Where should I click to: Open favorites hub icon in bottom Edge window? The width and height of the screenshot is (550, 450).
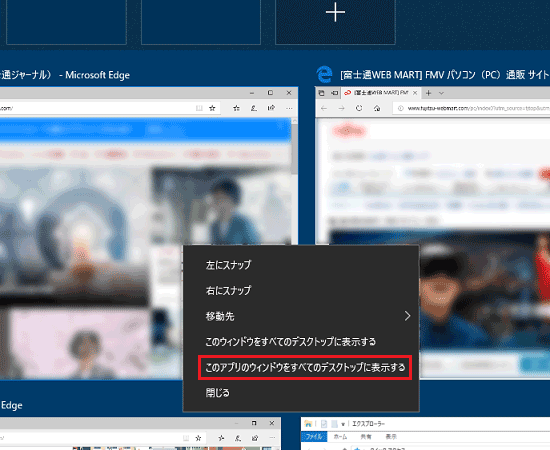pyautogui.click(x=221, y=438)
